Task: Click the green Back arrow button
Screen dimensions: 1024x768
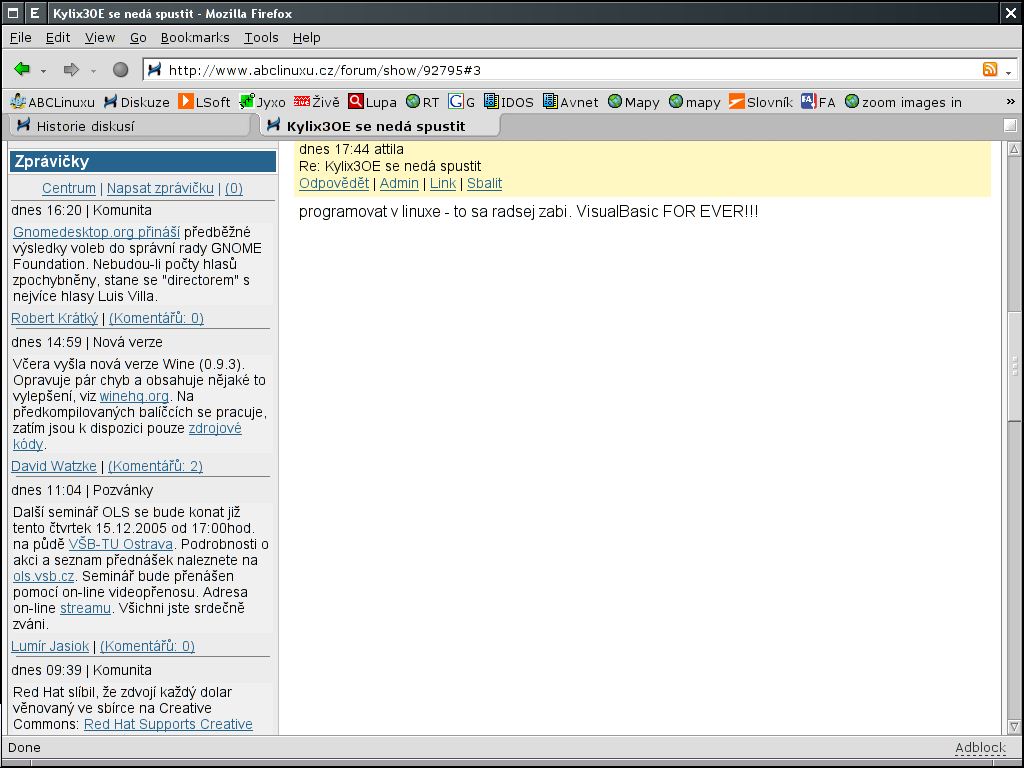Action: point(22,69)
